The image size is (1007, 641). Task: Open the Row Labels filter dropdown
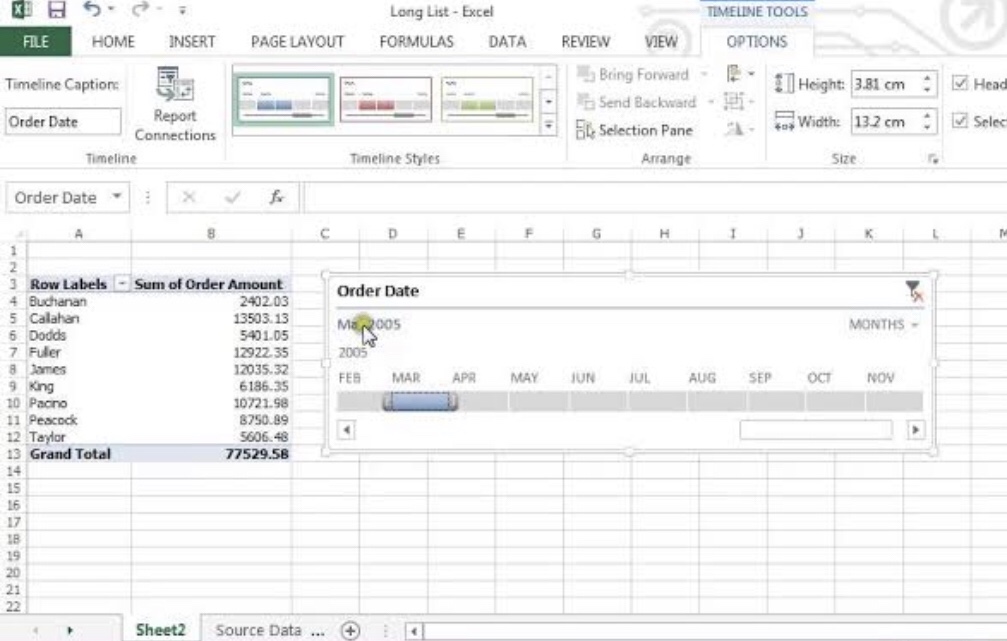(122, 284)
